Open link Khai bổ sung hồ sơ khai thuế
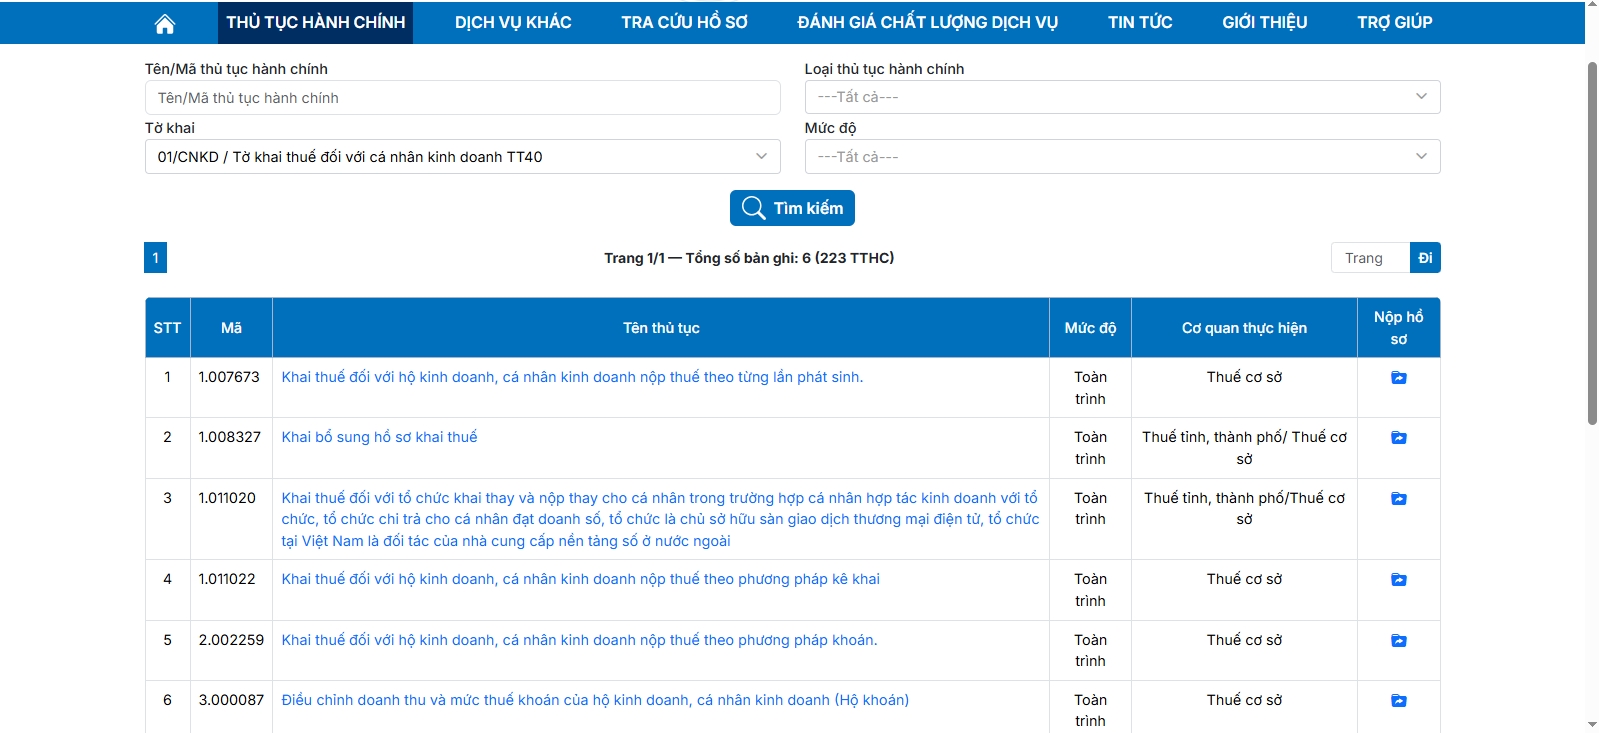Viewport: 1599px width, 733px height. 379,437
